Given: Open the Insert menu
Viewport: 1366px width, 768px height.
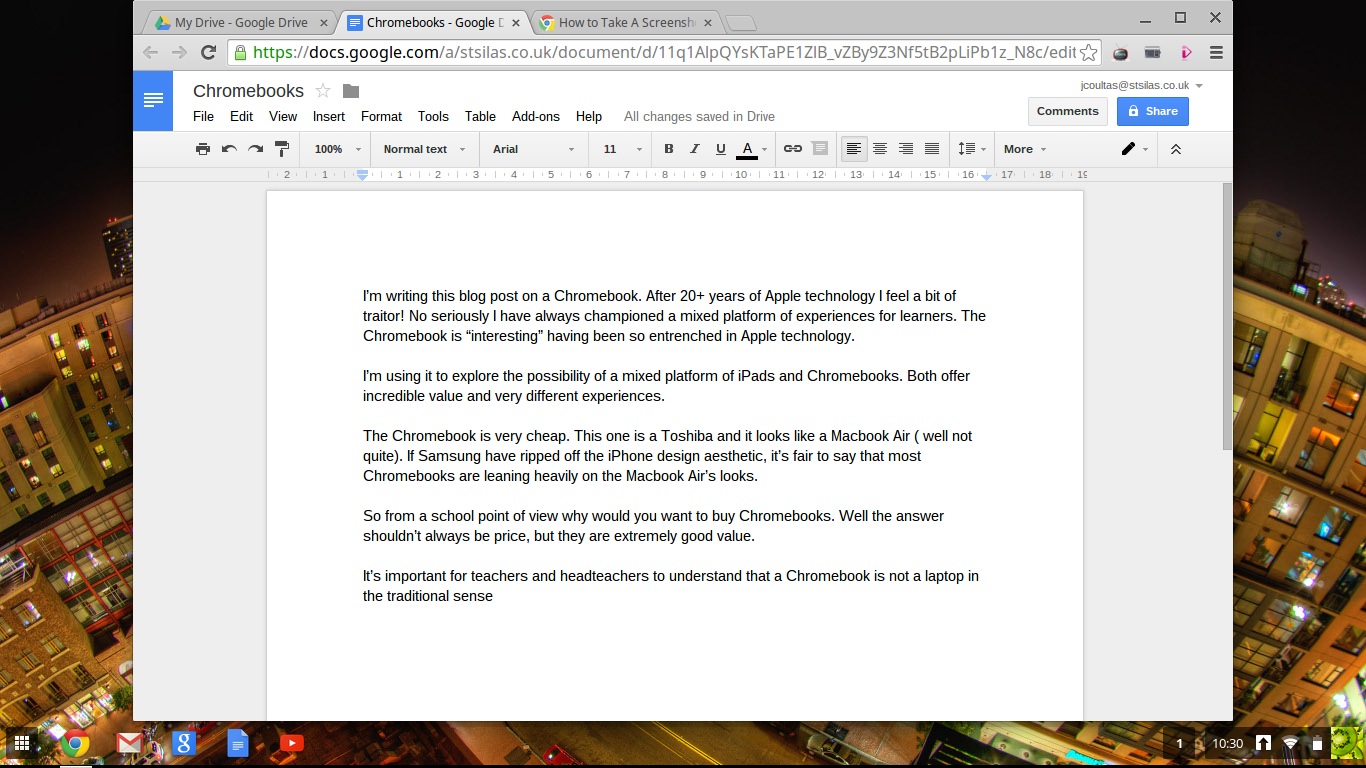Looking at the screenshot, I should [x=329, y=116].
